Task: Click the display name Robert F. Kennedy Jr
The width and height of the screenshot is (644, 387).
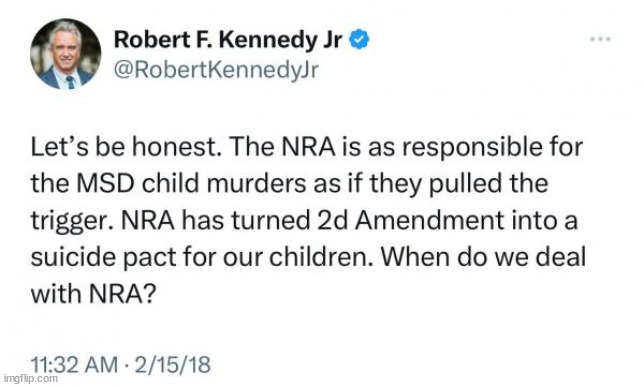Action: pos(228,40)
